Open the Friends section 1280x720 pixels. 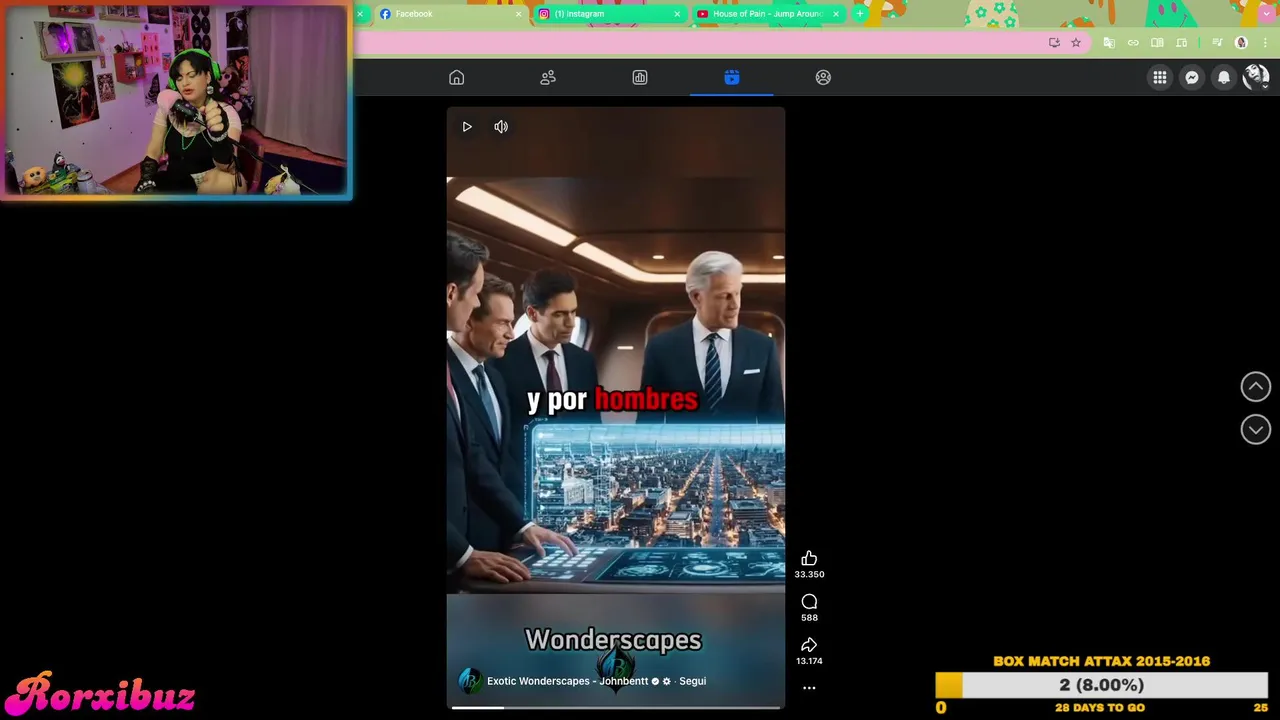[x=548, y=78]
